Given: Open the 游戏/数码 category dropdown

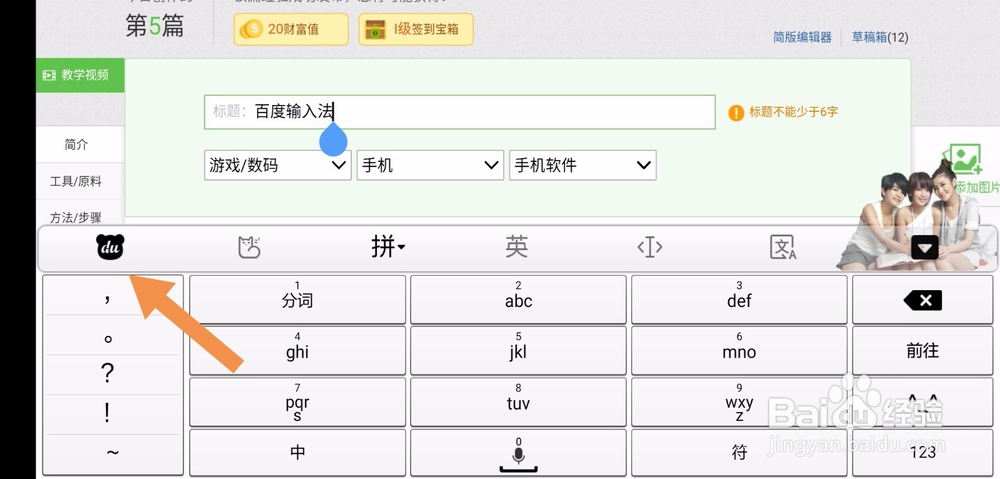Looking at the screenshot, I should coord(277,165).
